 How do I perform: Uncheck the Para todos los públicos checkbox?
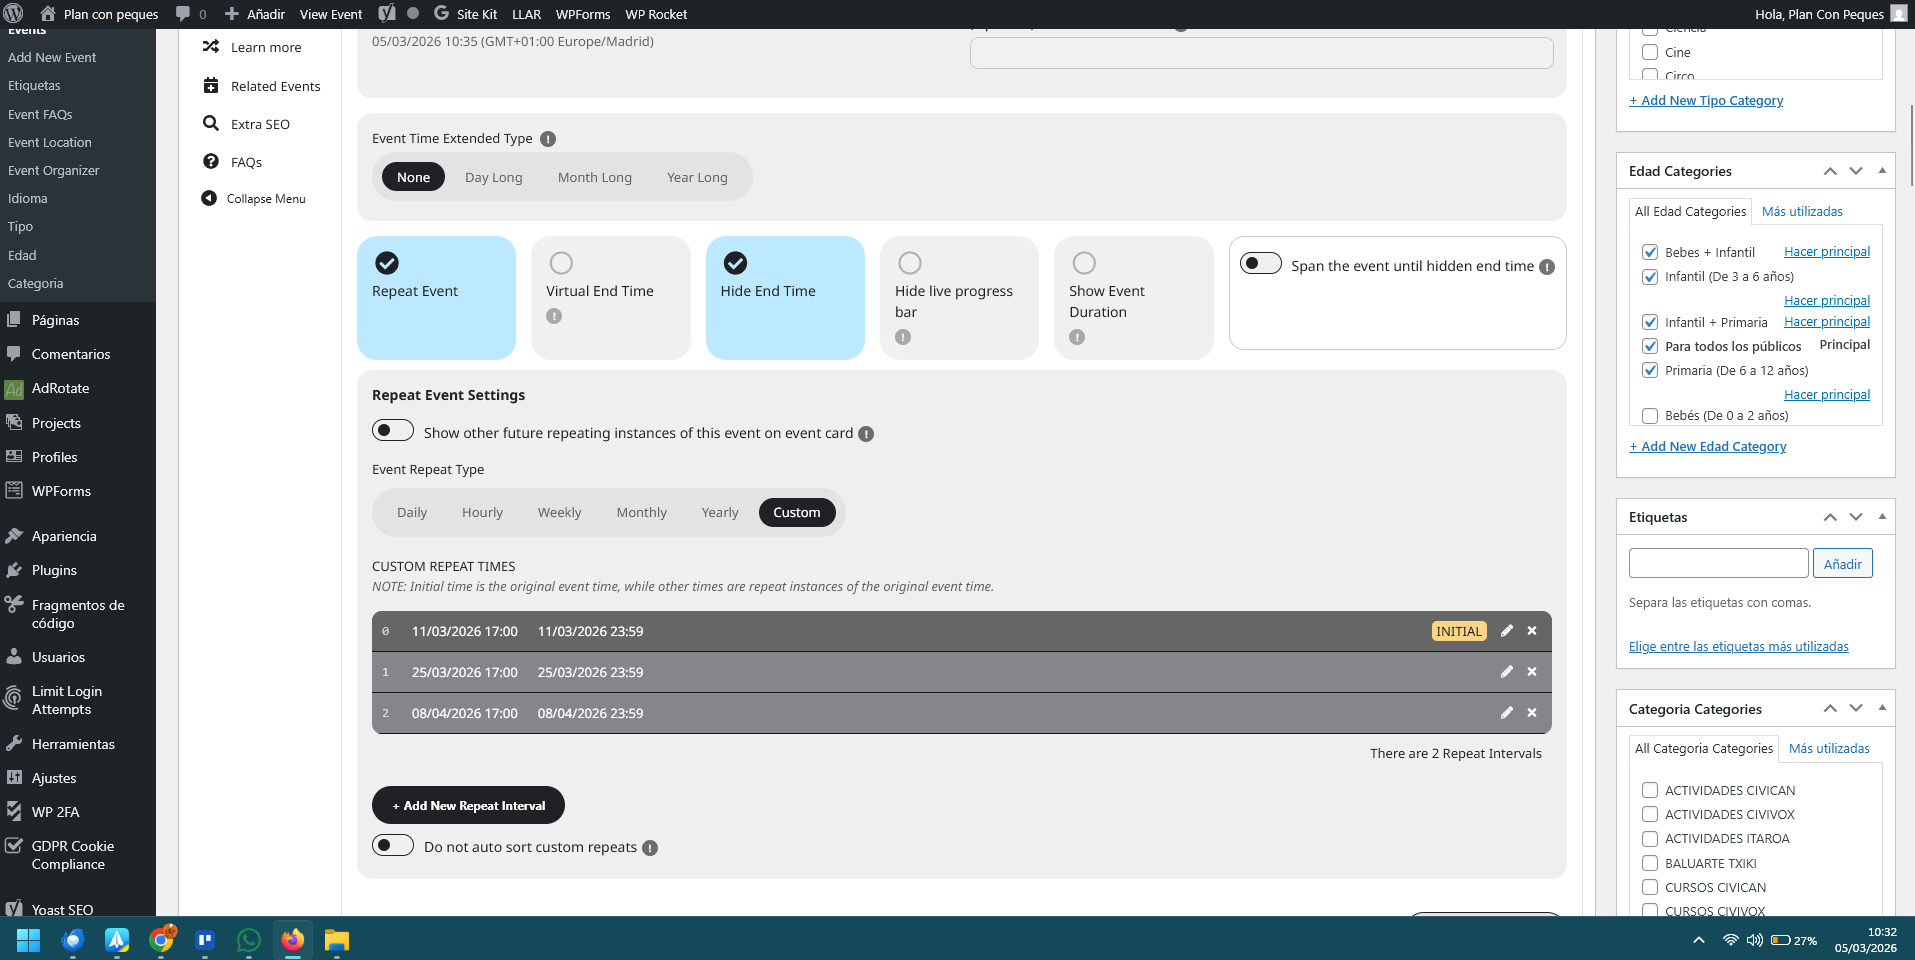1650,346
